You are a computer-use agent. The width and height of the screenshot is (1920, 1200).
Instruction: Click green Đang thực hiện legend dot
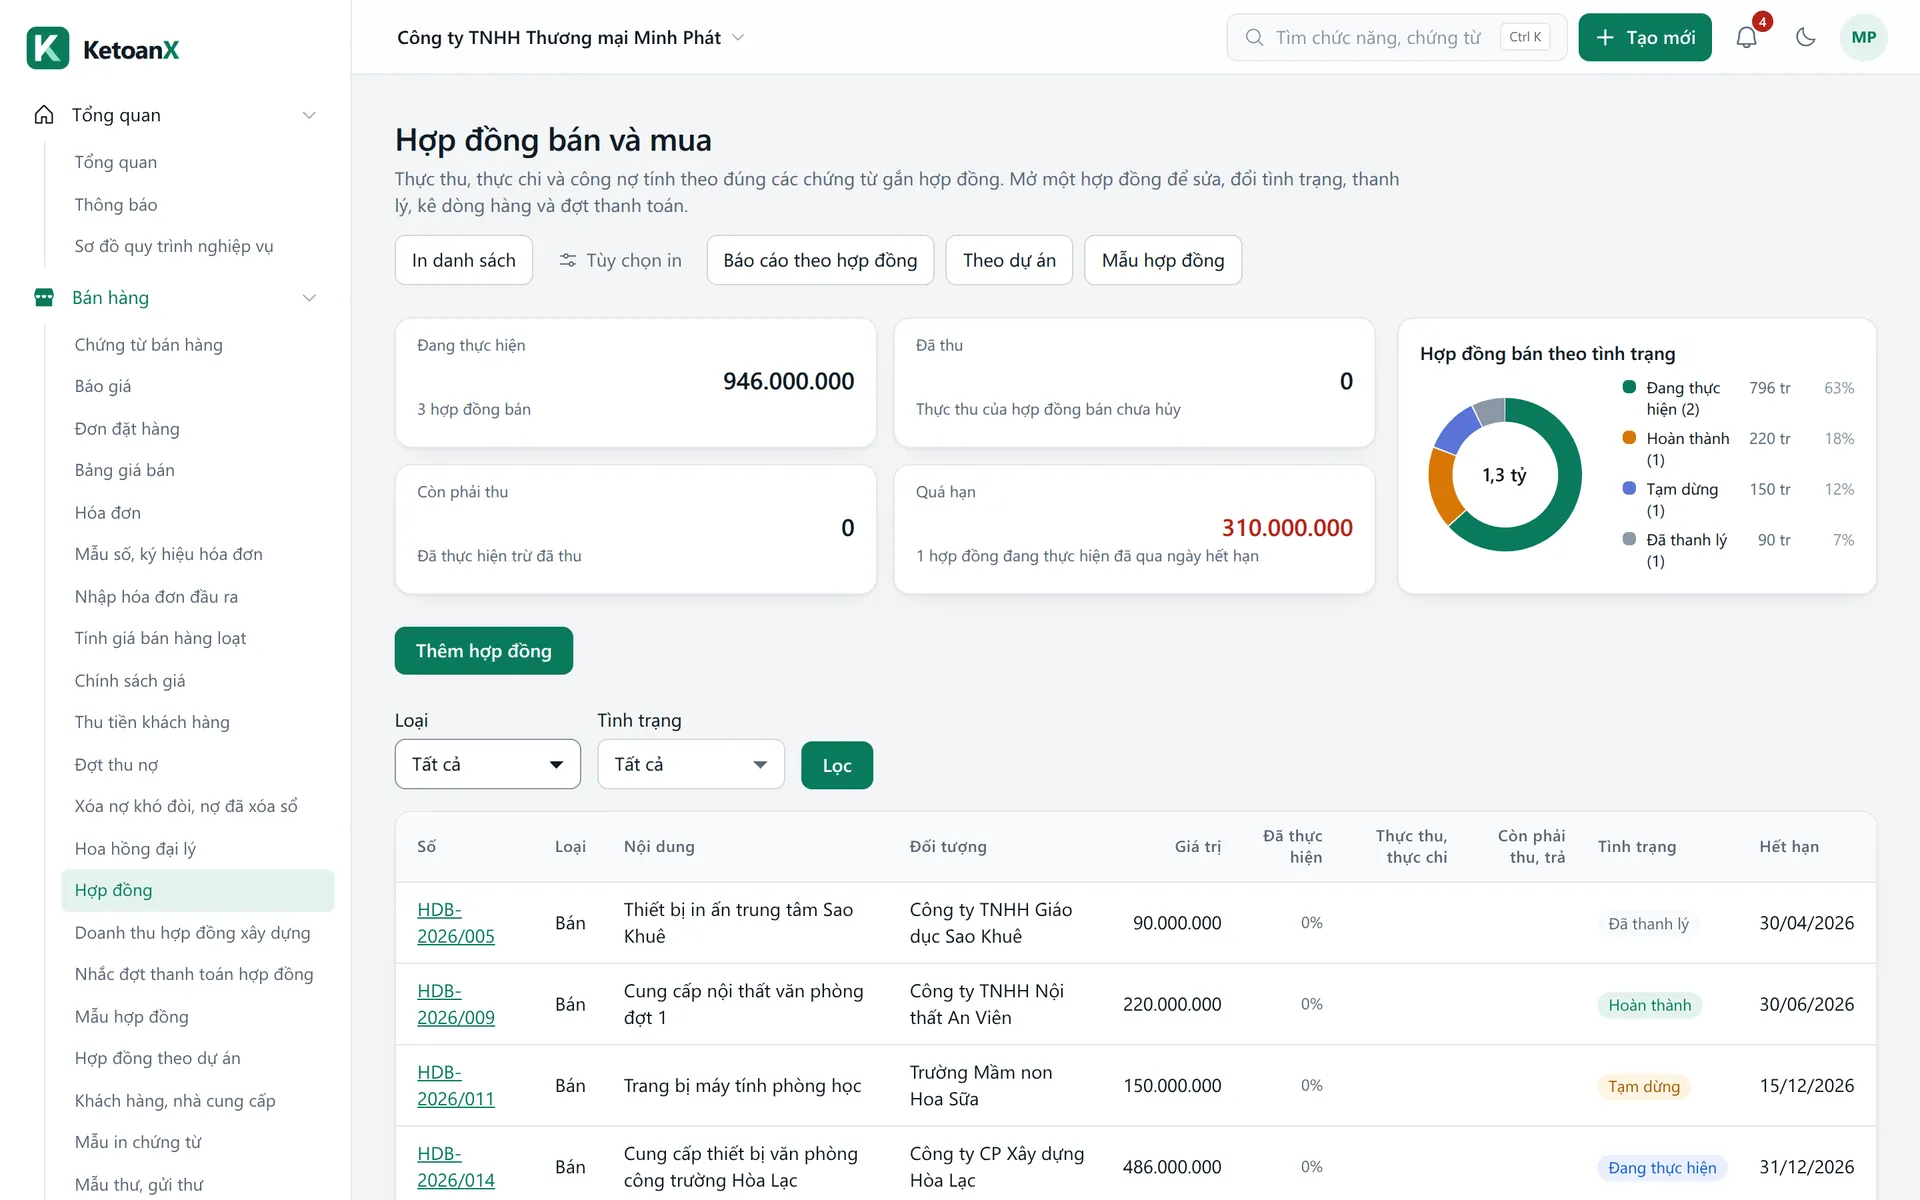(1629, 387)
